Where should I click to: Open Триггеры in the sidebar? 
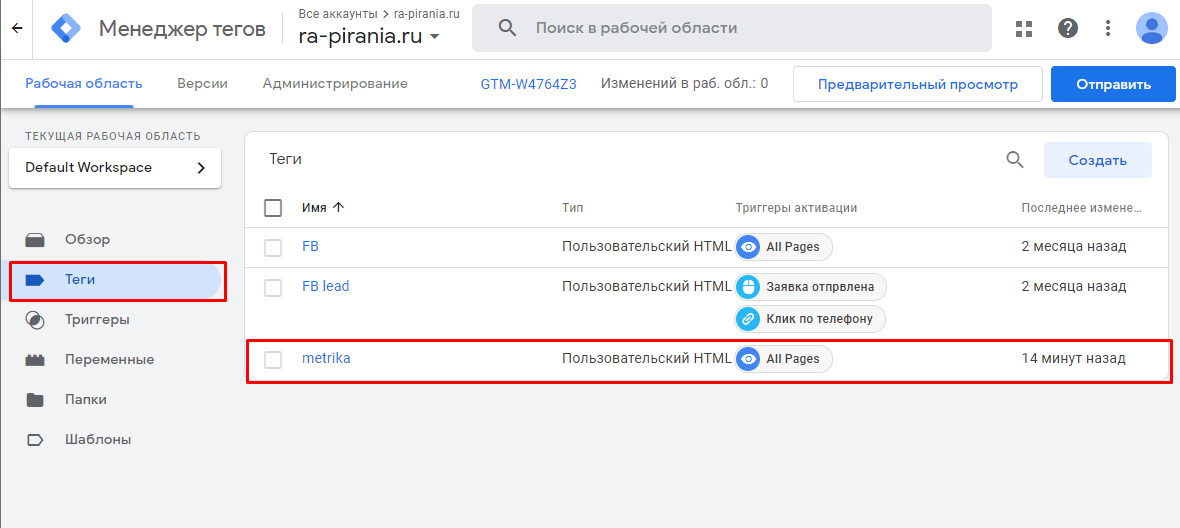tap(97, 320)
